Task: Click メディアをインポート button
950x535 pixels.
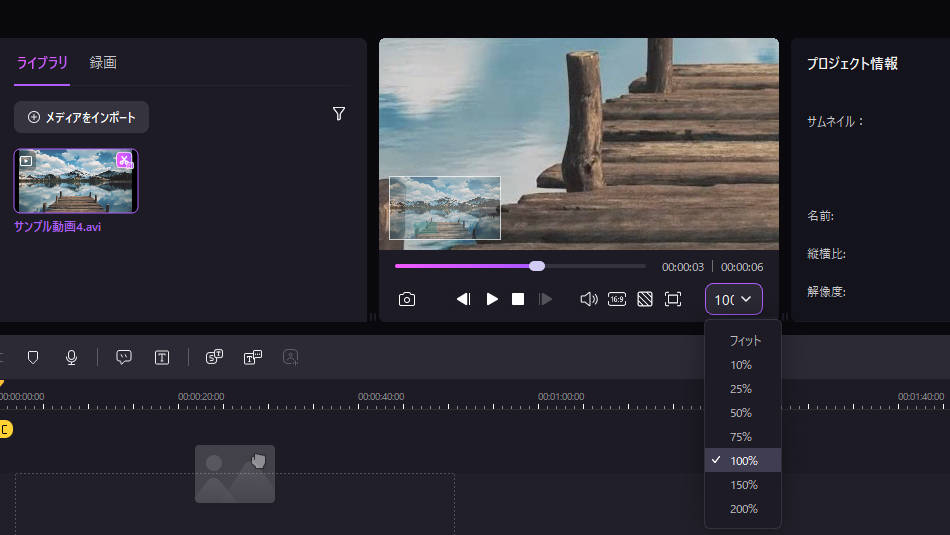Action: point(81,117)
